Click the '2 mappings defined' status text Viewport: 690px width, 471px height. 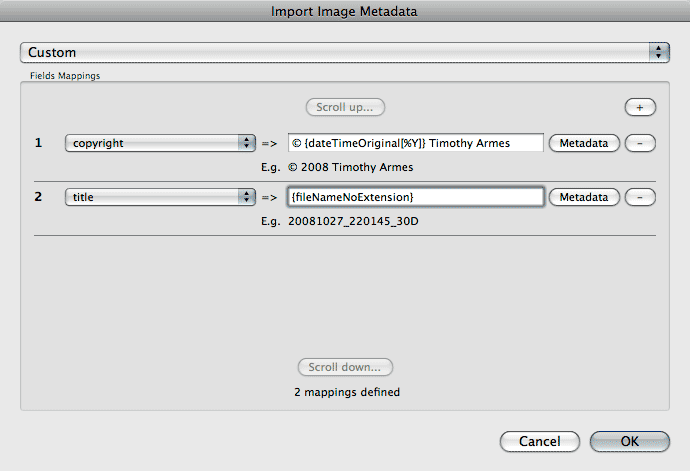[x=347, y=392]
